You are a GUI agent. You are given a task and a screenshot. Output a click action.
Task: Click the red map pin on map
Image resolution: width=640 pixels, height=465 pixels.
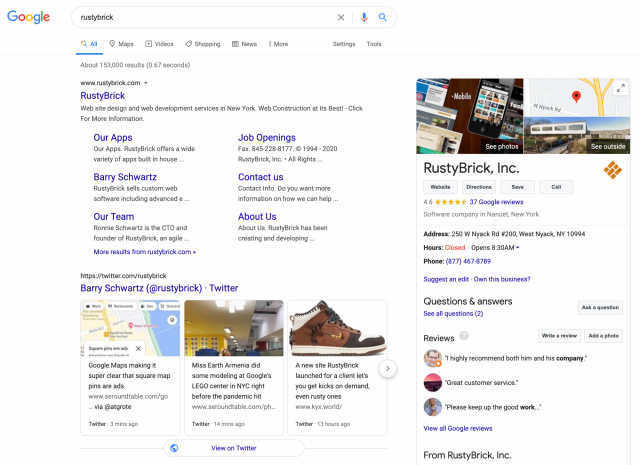click(576, 97)
